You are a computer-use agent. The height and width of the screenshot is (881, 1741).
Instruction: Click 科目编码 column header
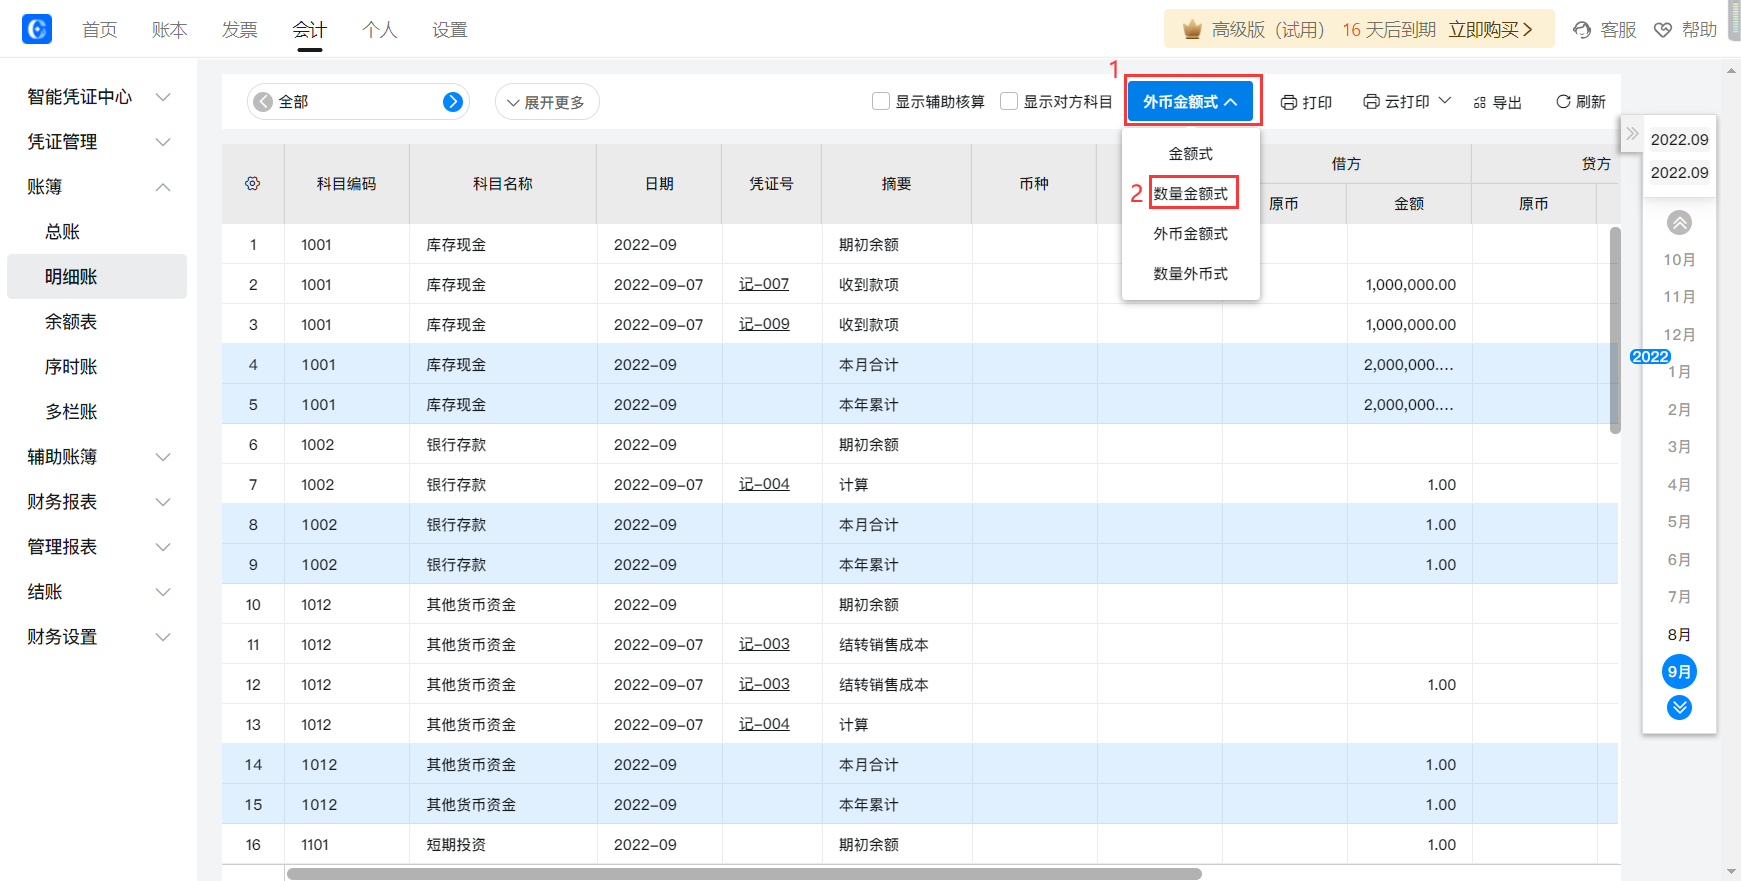click(x=347, y=184)
